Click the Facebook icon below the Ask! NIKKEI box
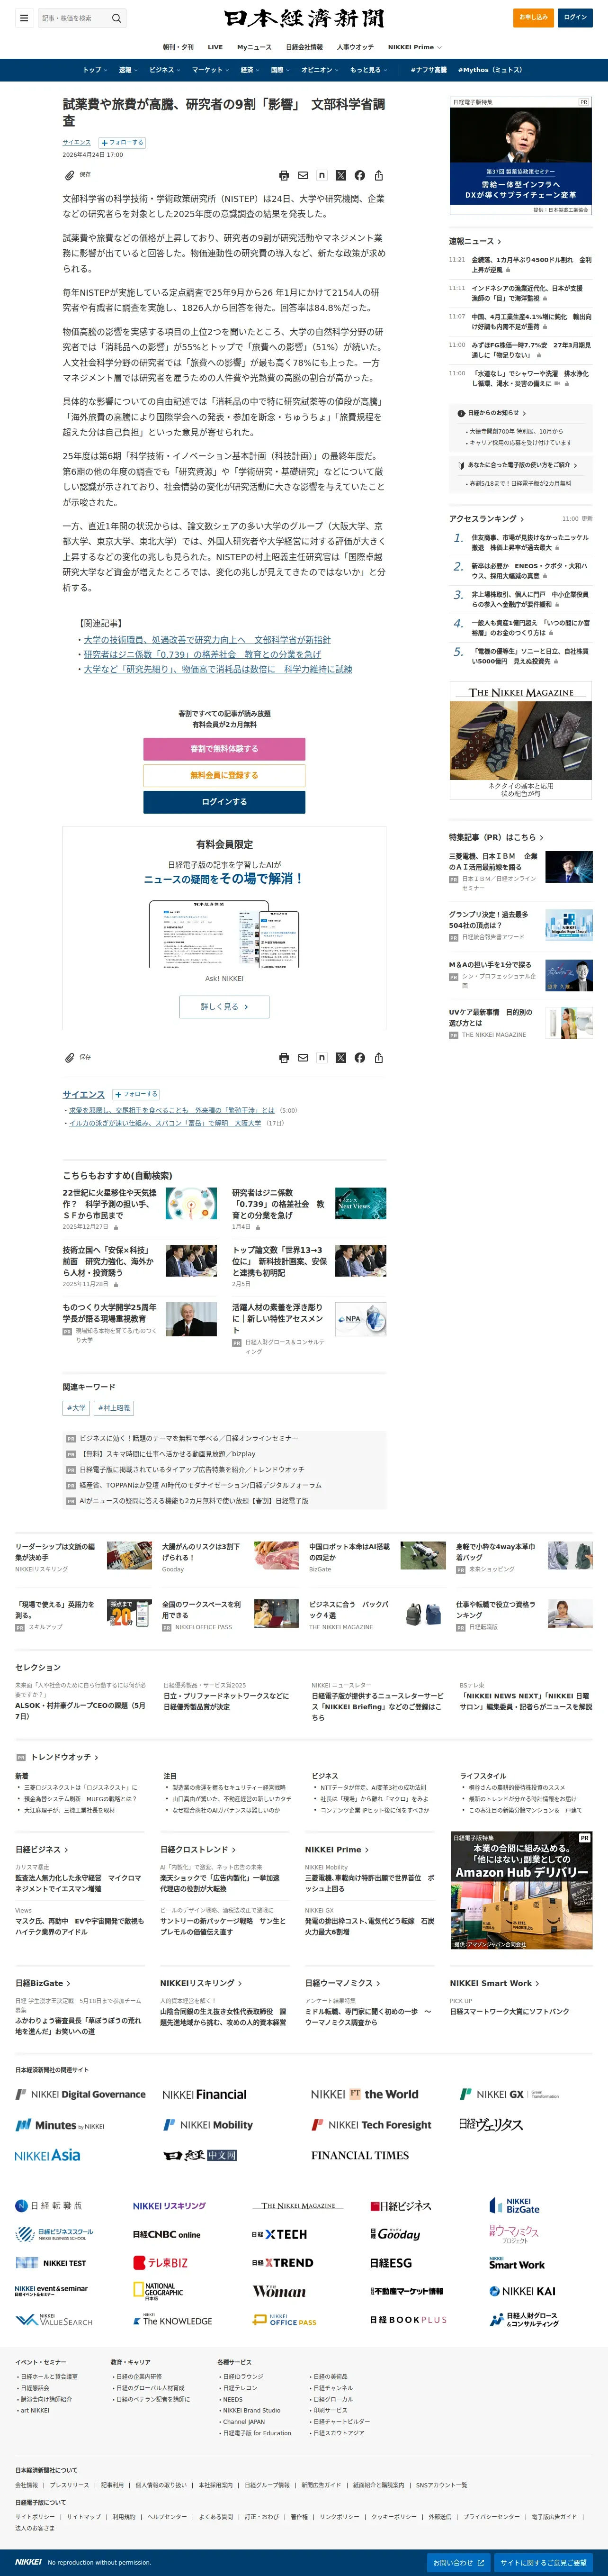Screen dimensions: 608x2576 pyautogui.click(x=360, y=1057)
